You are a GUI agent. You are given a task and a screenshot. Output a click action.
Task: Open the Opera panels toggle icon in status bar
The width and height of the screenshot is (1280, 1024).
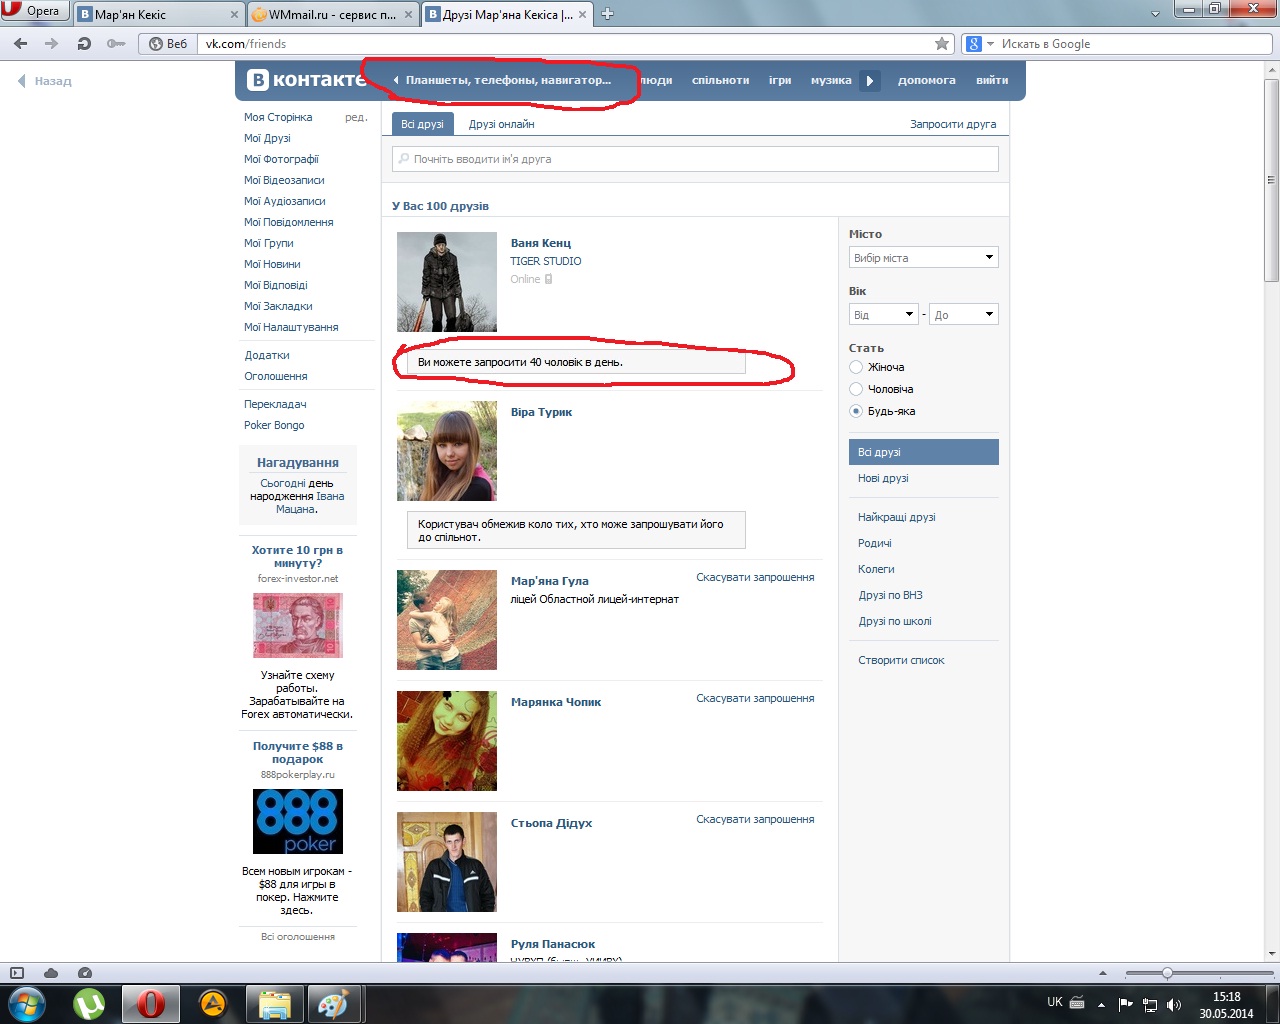click(17, 973)
